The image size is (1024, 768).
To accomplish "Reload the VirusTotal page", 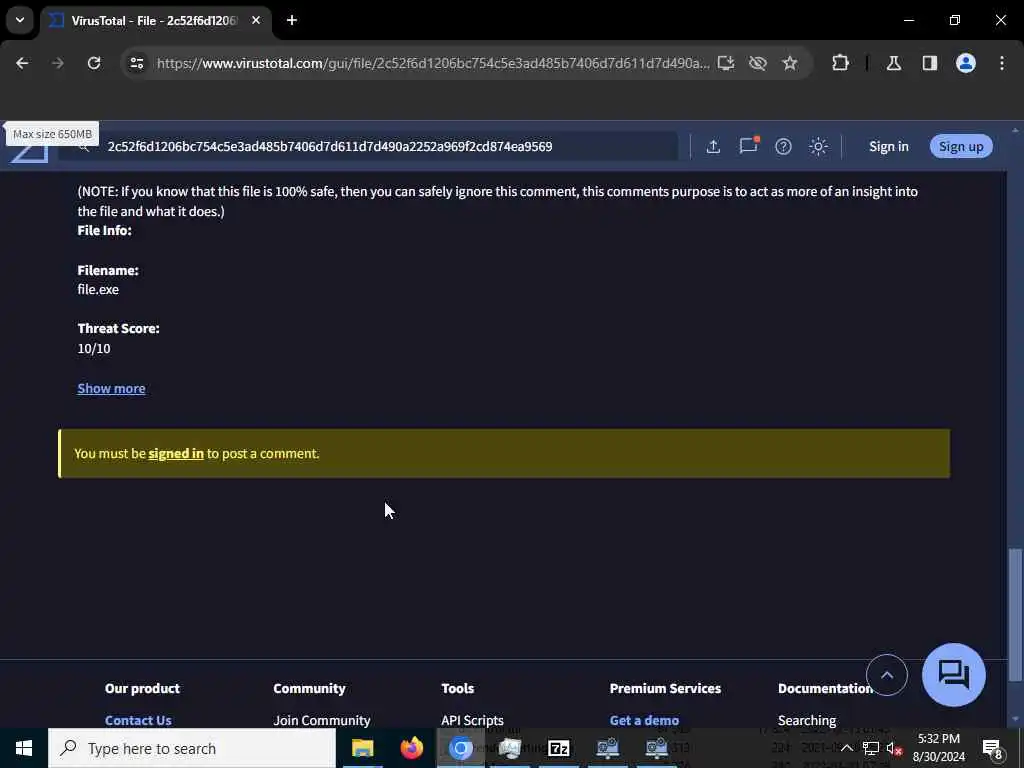I will click(x=94, y=63).
